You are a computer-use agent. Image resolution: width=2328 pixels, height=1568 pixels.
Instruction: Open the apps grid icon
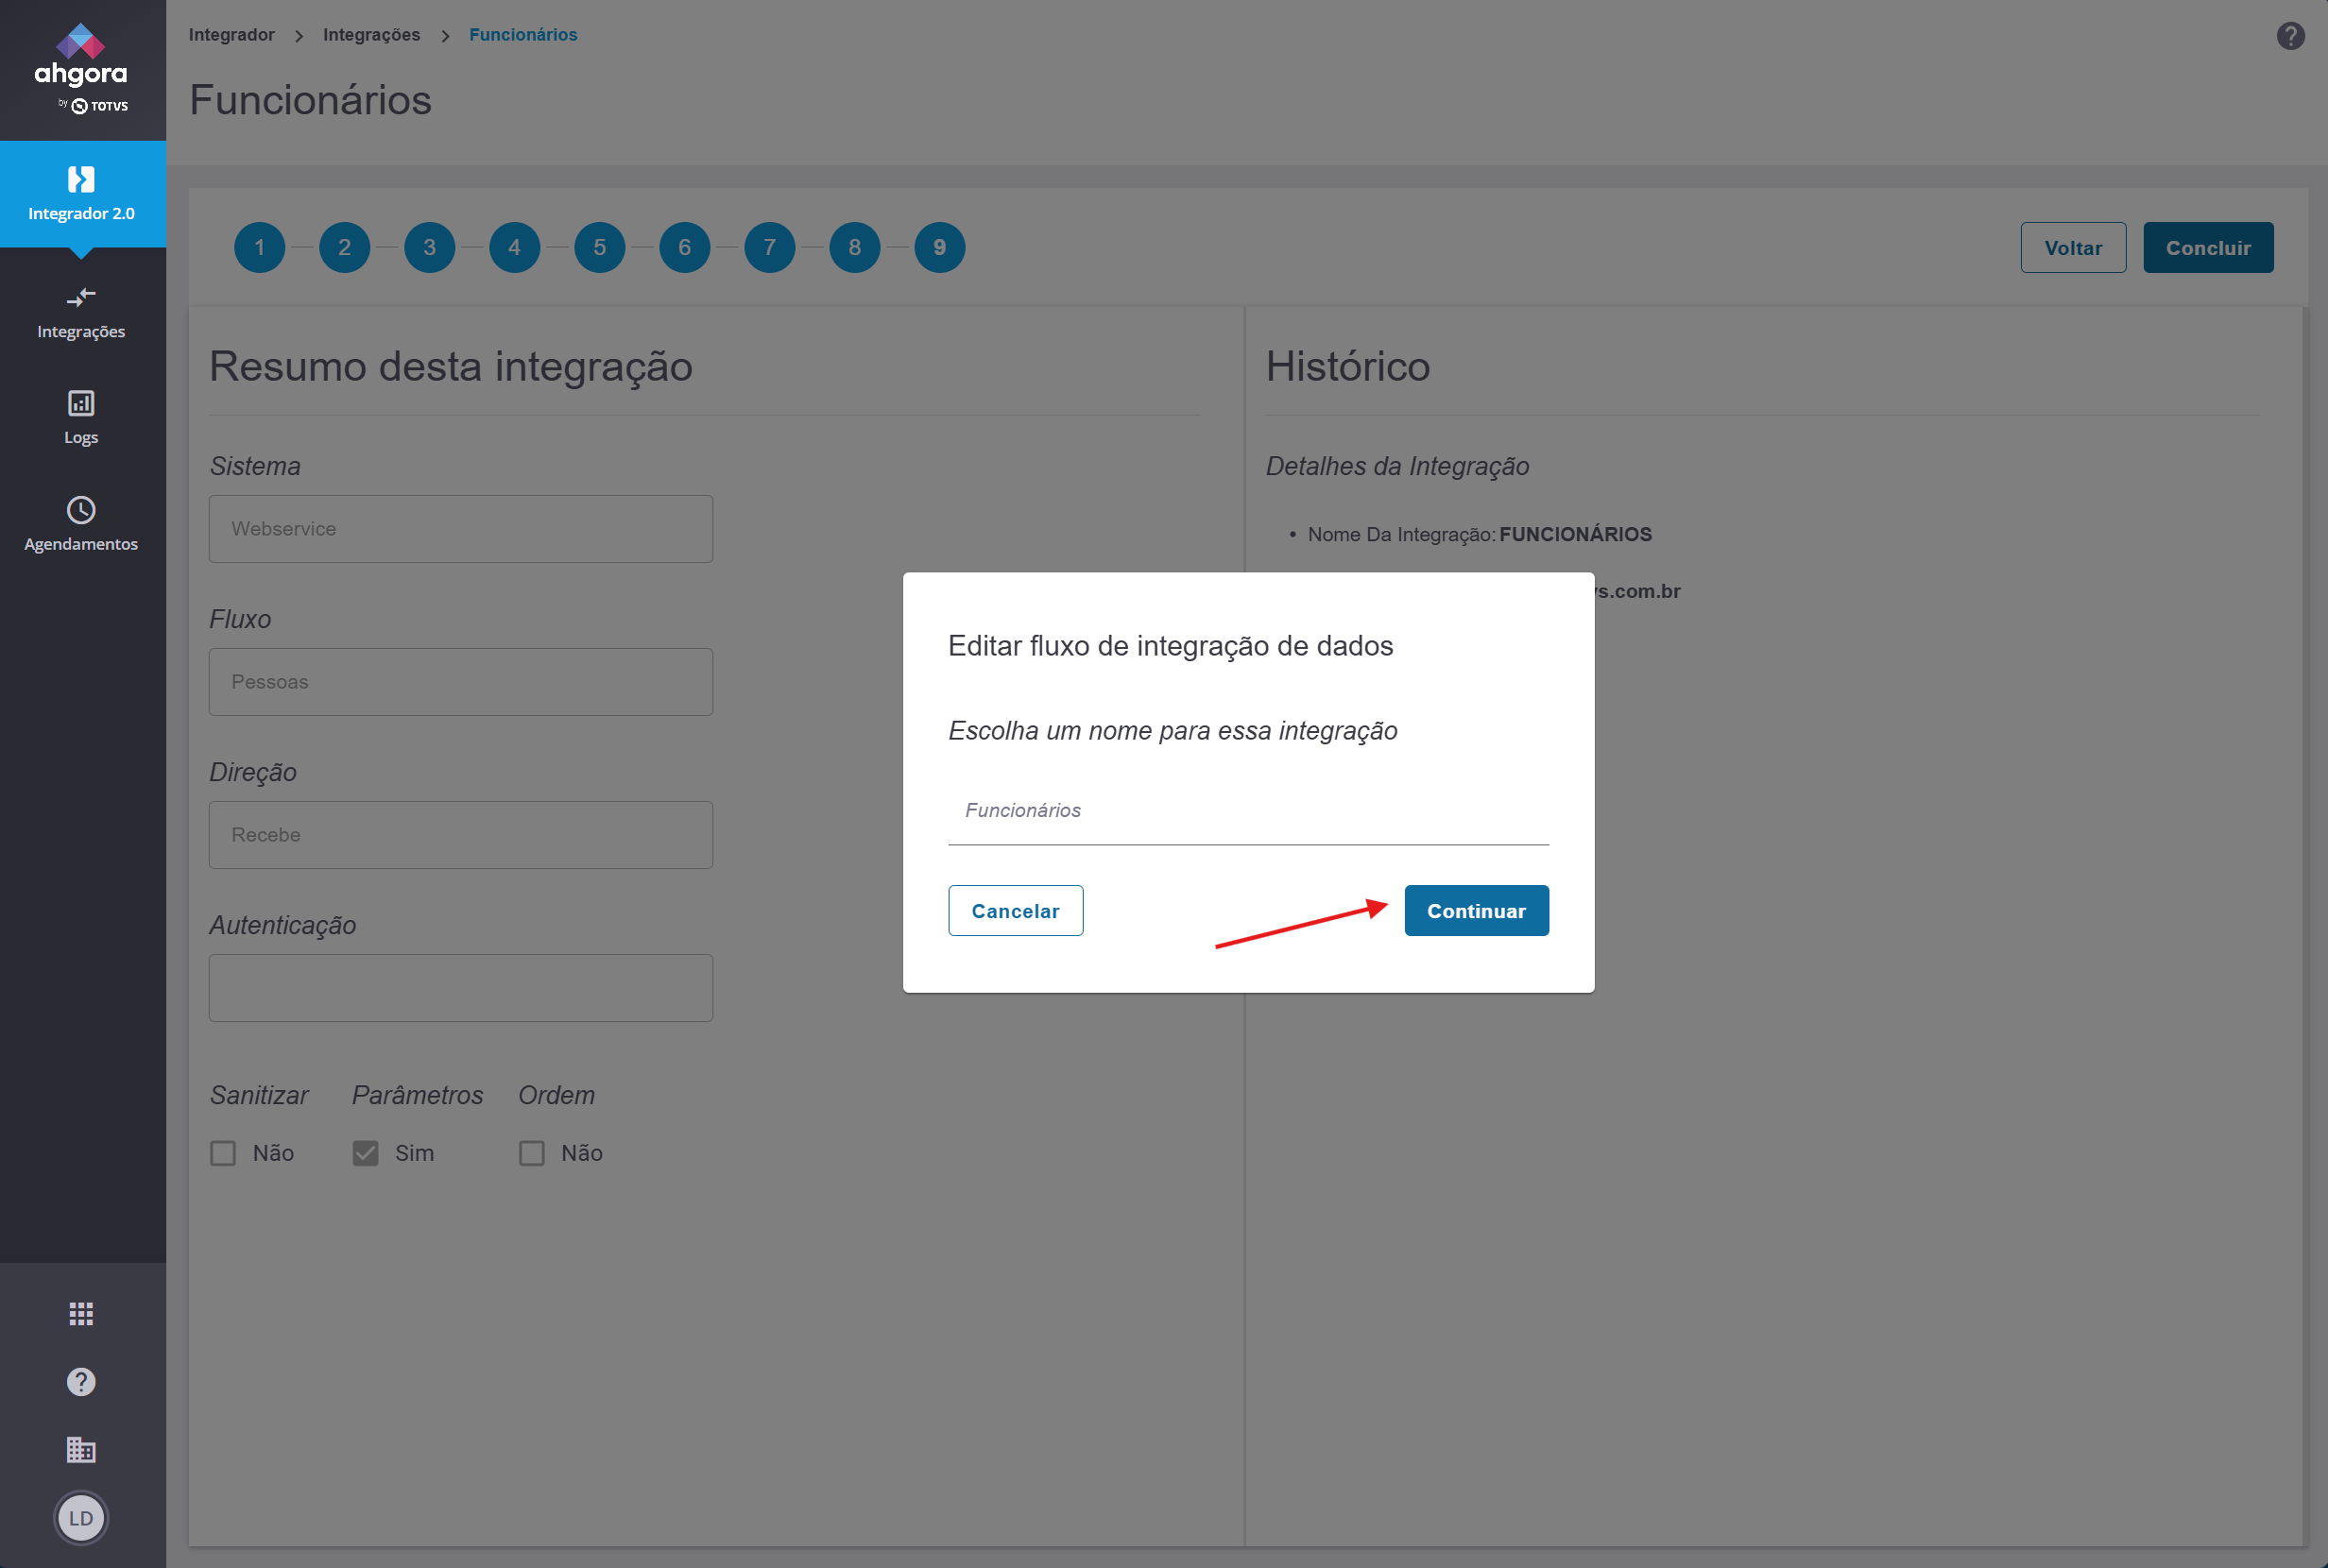pyautogui.click(x=81, y=1314)
